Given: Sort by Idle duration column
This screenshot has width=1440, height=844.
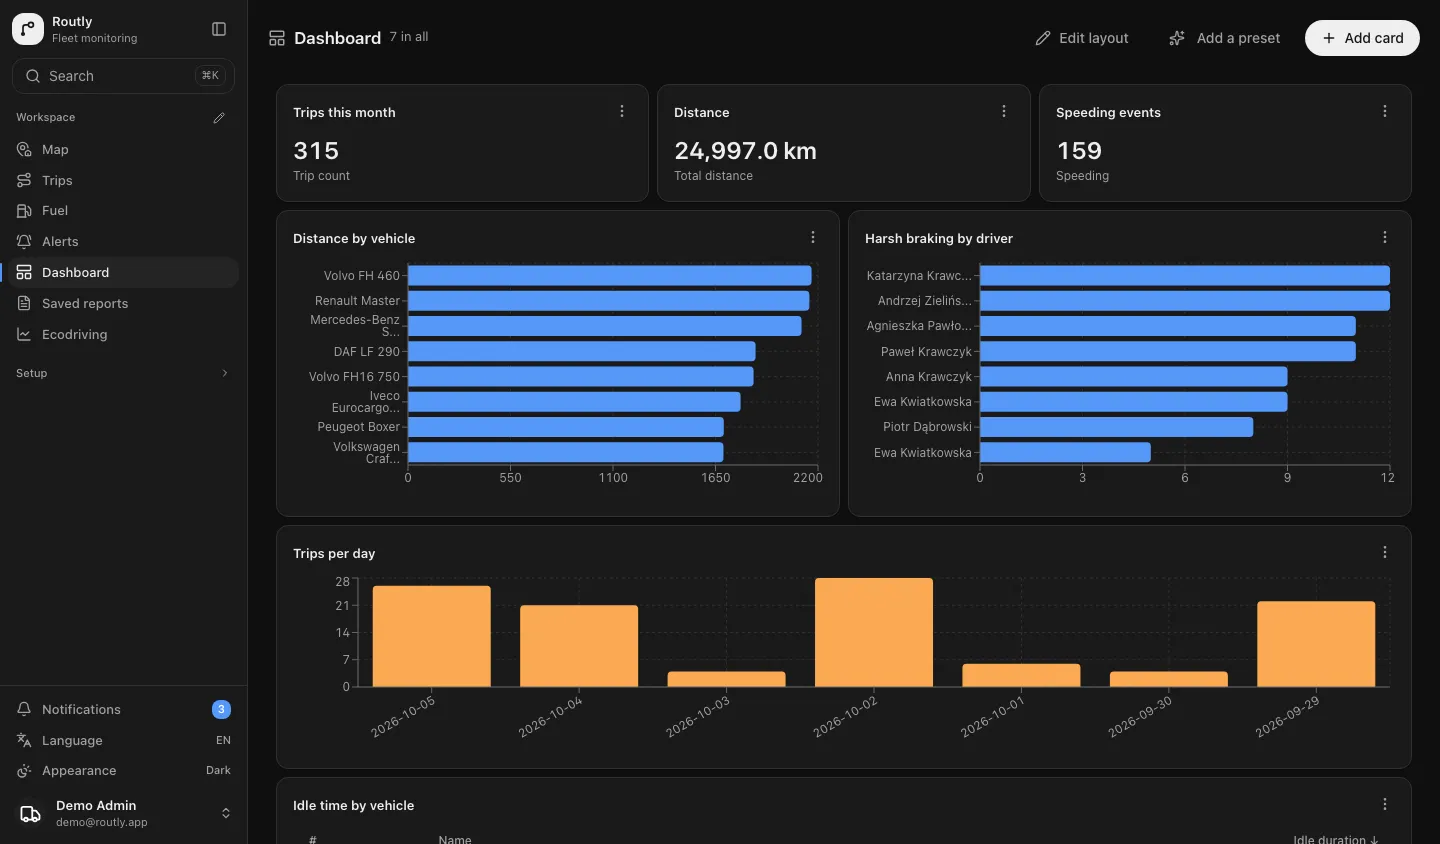Looking at the screenshot, I should pos(1335,839).
